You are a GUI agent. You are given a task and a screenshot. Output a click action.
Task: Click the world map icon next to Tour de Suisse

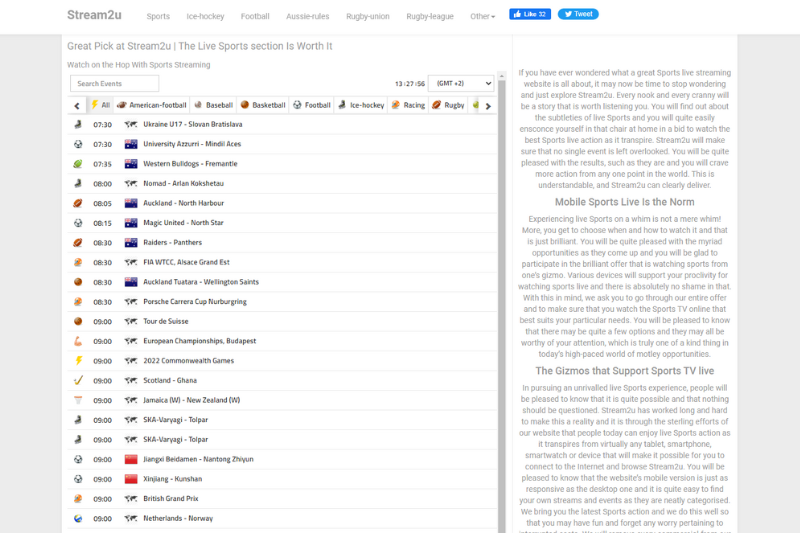[131, 322]
